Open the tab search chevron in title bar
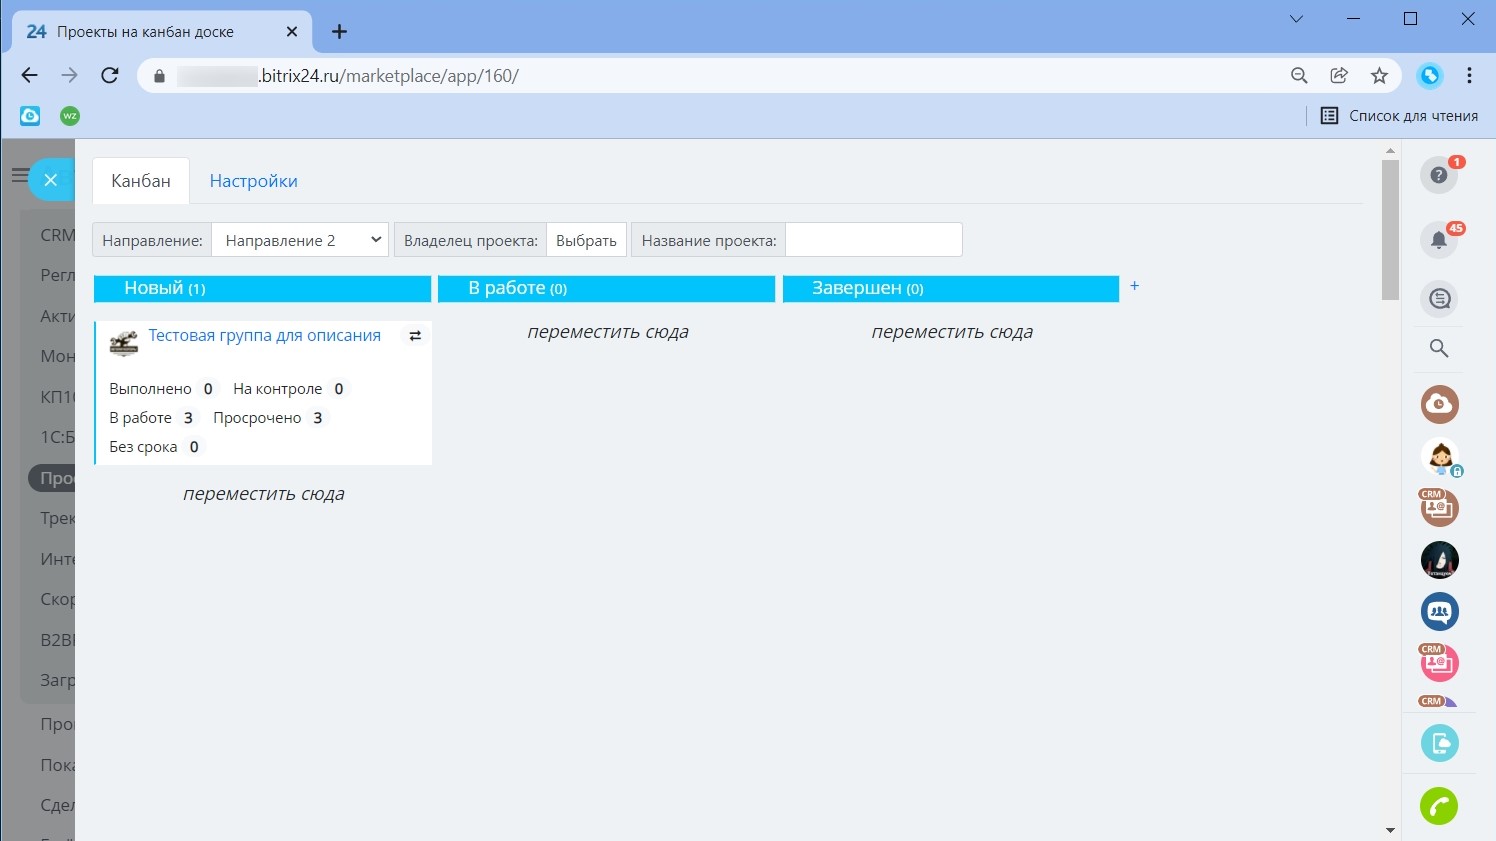 click(1296, 19)
